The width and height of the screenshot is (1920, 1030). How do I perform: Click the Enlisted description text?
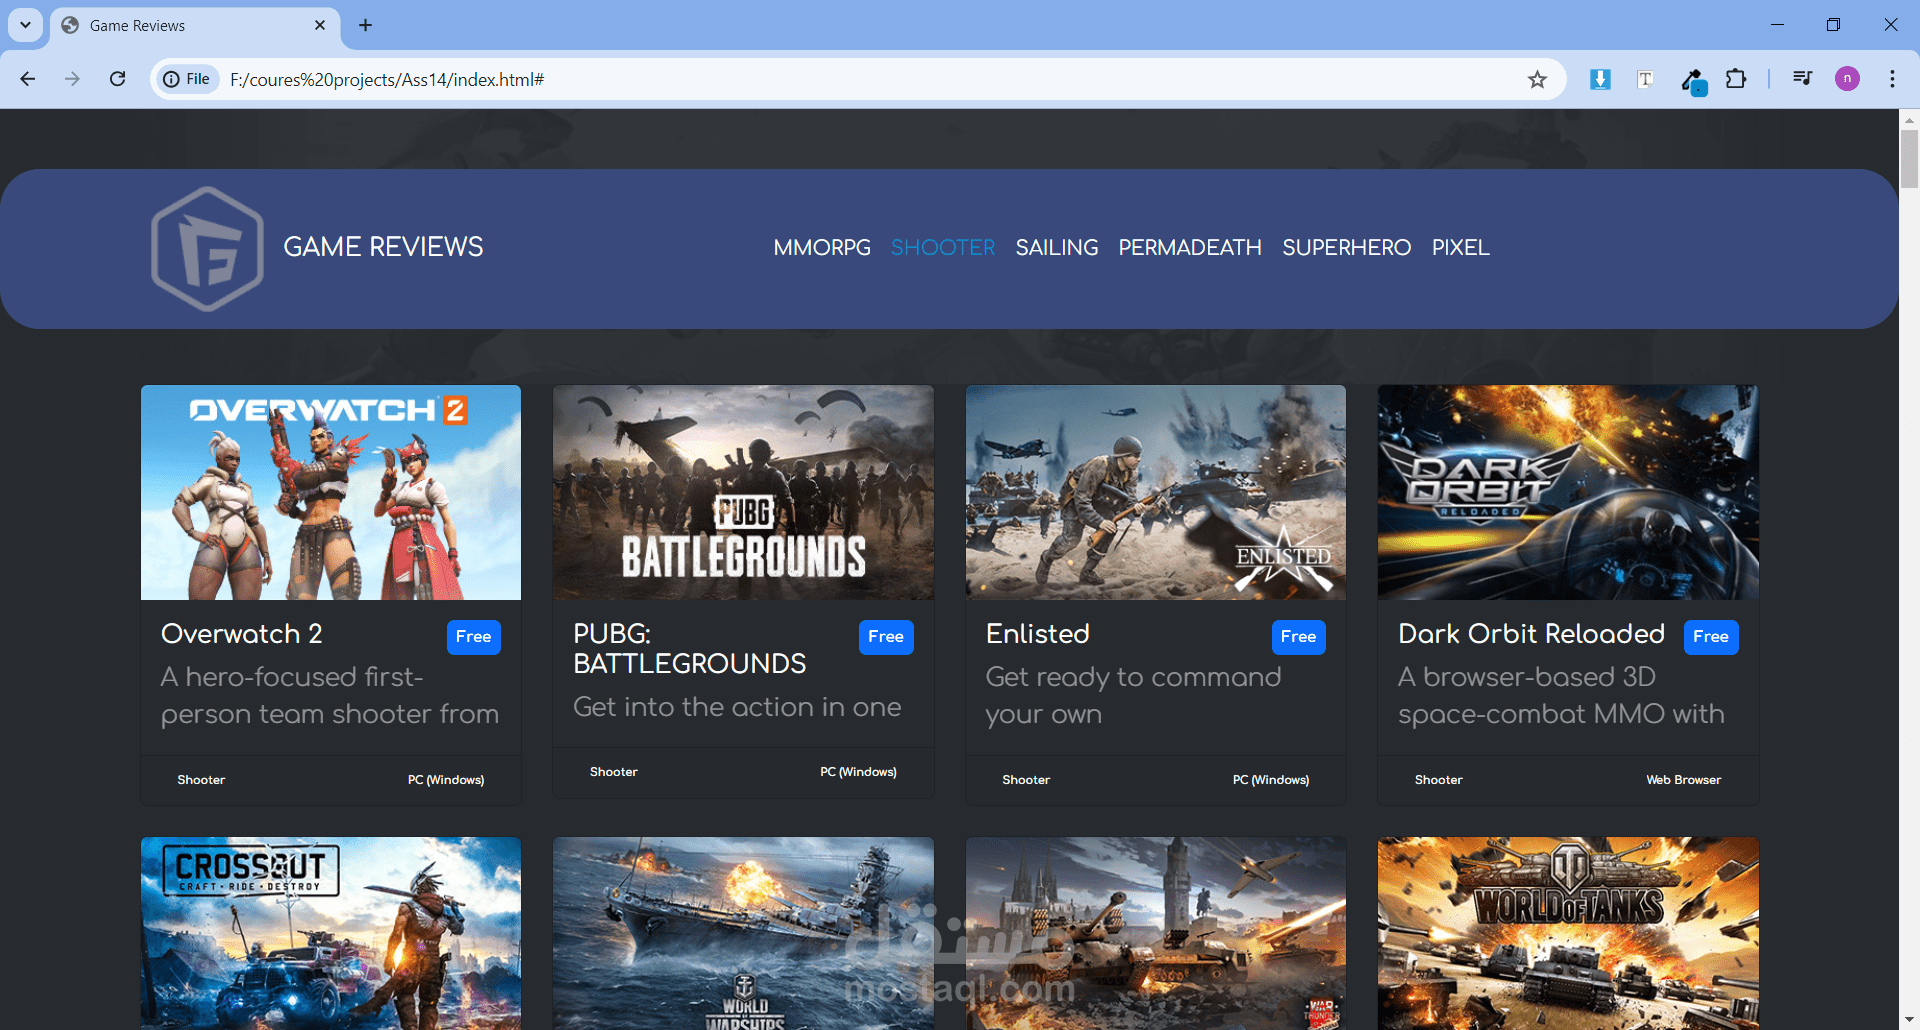pos(1133,696)
